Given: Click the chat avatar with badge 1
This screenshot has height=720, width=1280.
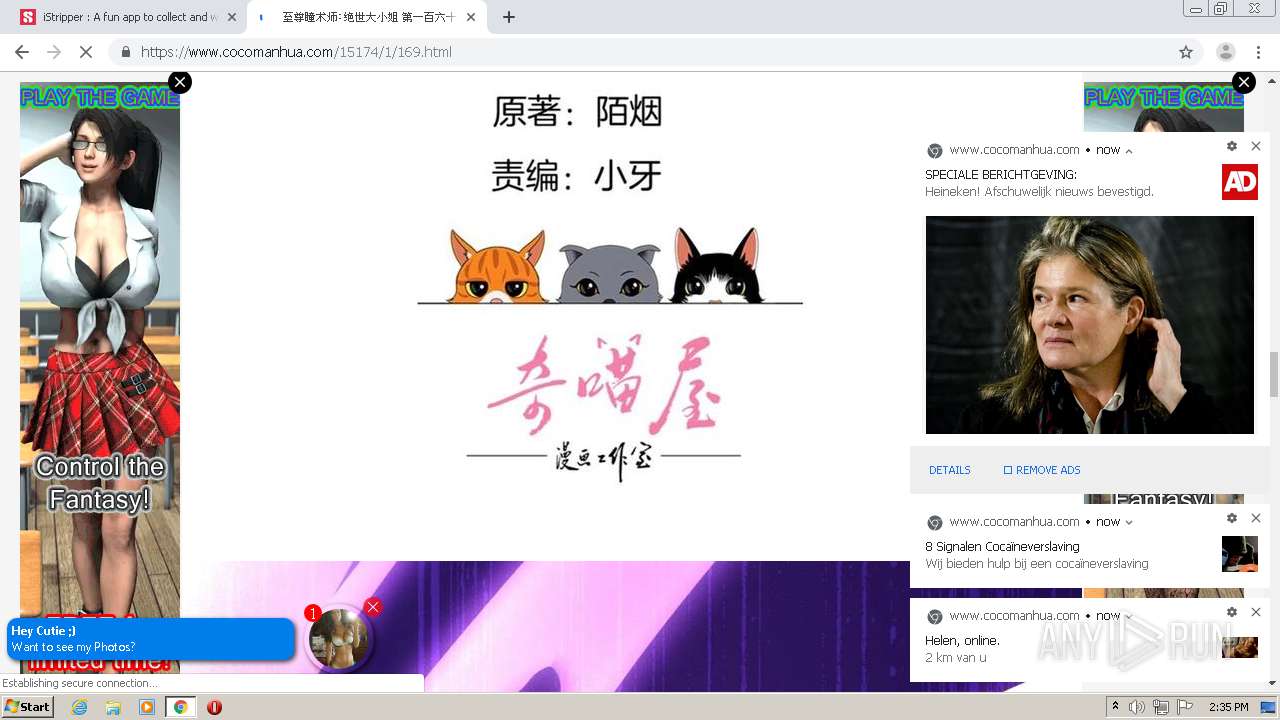Looking at the screenshot, I should click(x=340, y=638).
